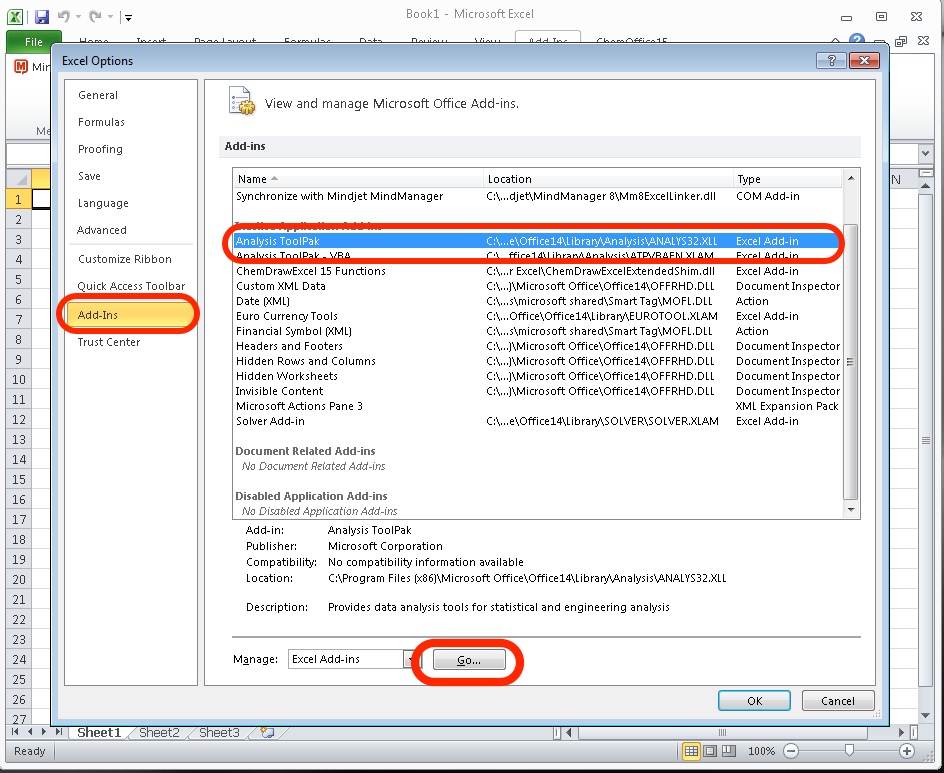This screenshot has height=773, width=944.
Task: Click OK to confirm Excel Options
Action: pyautogui.click(x=755, y=701)
